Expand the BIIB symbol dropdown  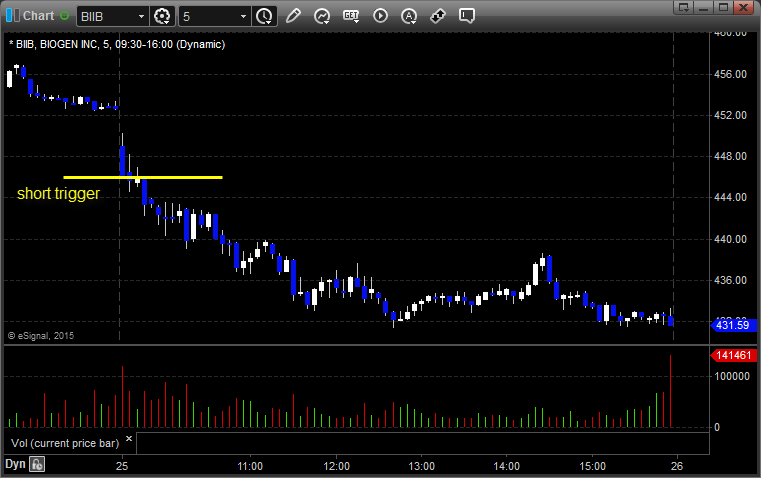(x=141, y=16)
